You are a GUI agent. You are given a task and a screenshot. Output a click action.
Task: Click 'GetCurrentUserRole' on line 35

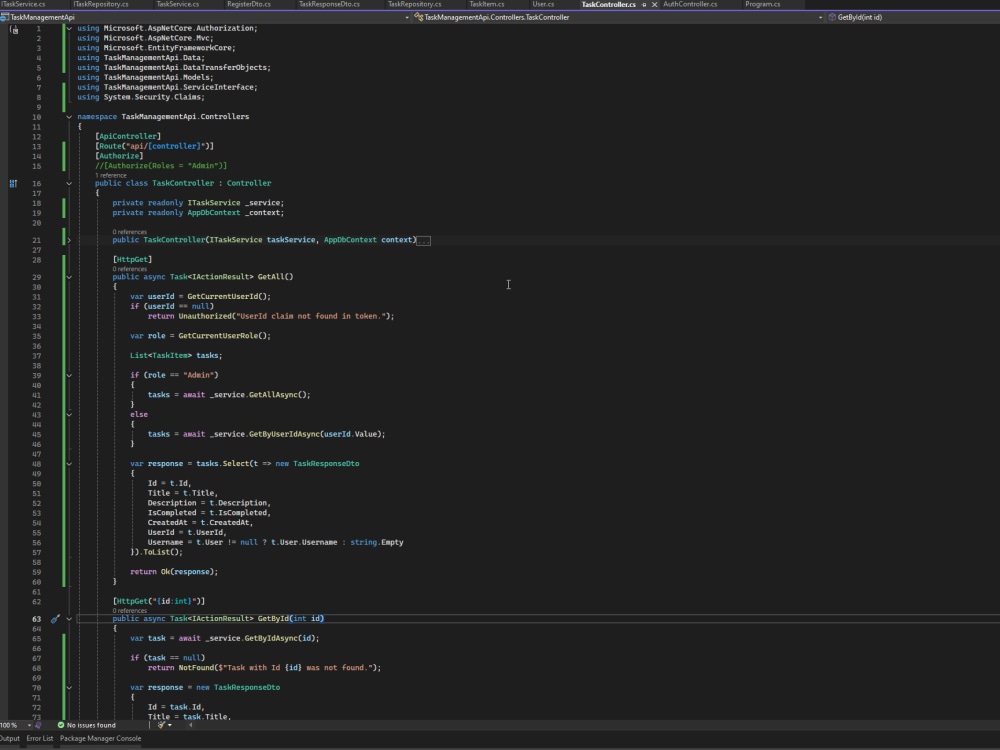pyautogui.click(x=218, y=336)
